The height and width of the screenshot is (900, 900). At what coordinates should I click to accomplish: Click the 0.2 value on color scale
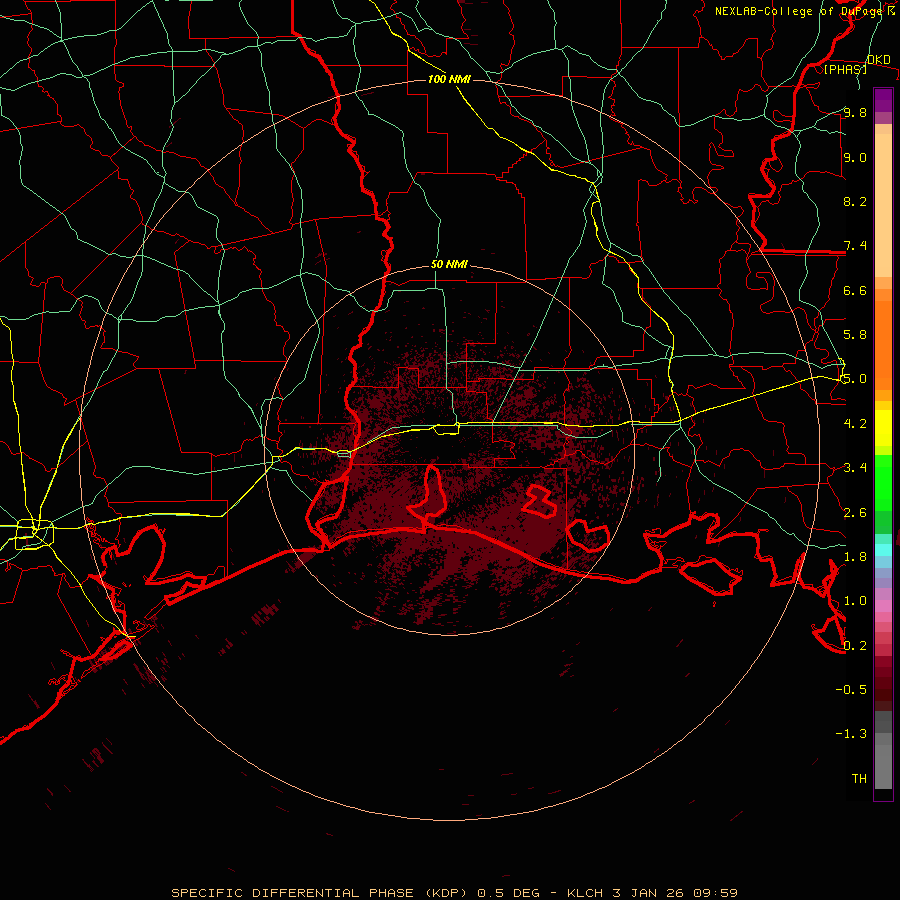click(x=855, y=646)
